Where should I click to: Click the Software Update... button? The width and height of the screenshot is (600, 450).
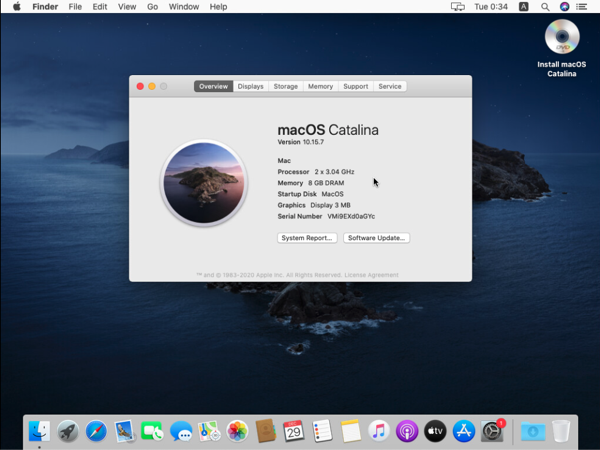coord(377,238)
